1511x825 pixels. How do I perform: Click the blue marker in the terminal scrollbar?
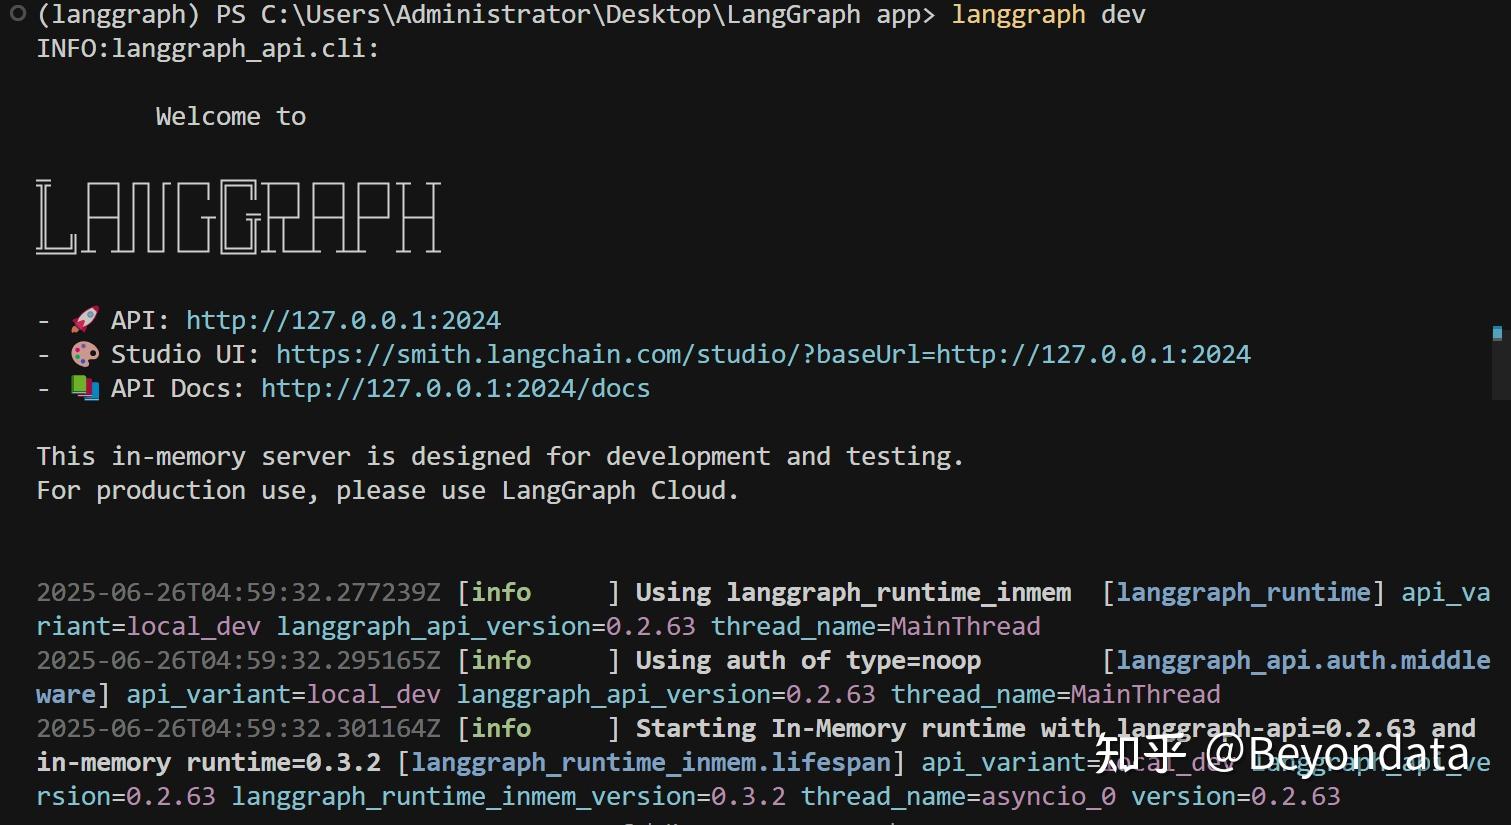point(1497,333)
